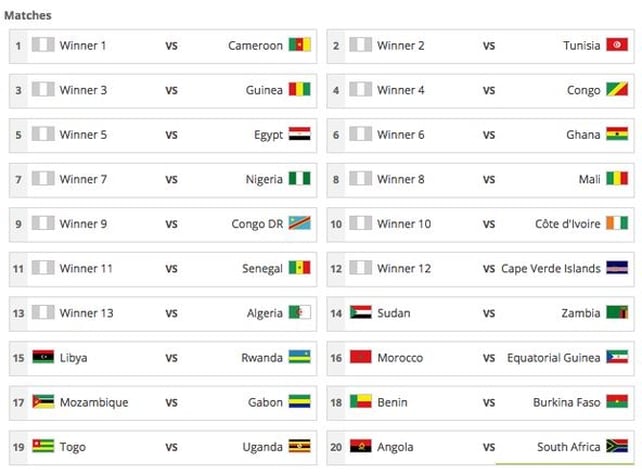Click the placeholder flag beside Winner 1
The width and height of the screenshot is (642, 474).
43,45
